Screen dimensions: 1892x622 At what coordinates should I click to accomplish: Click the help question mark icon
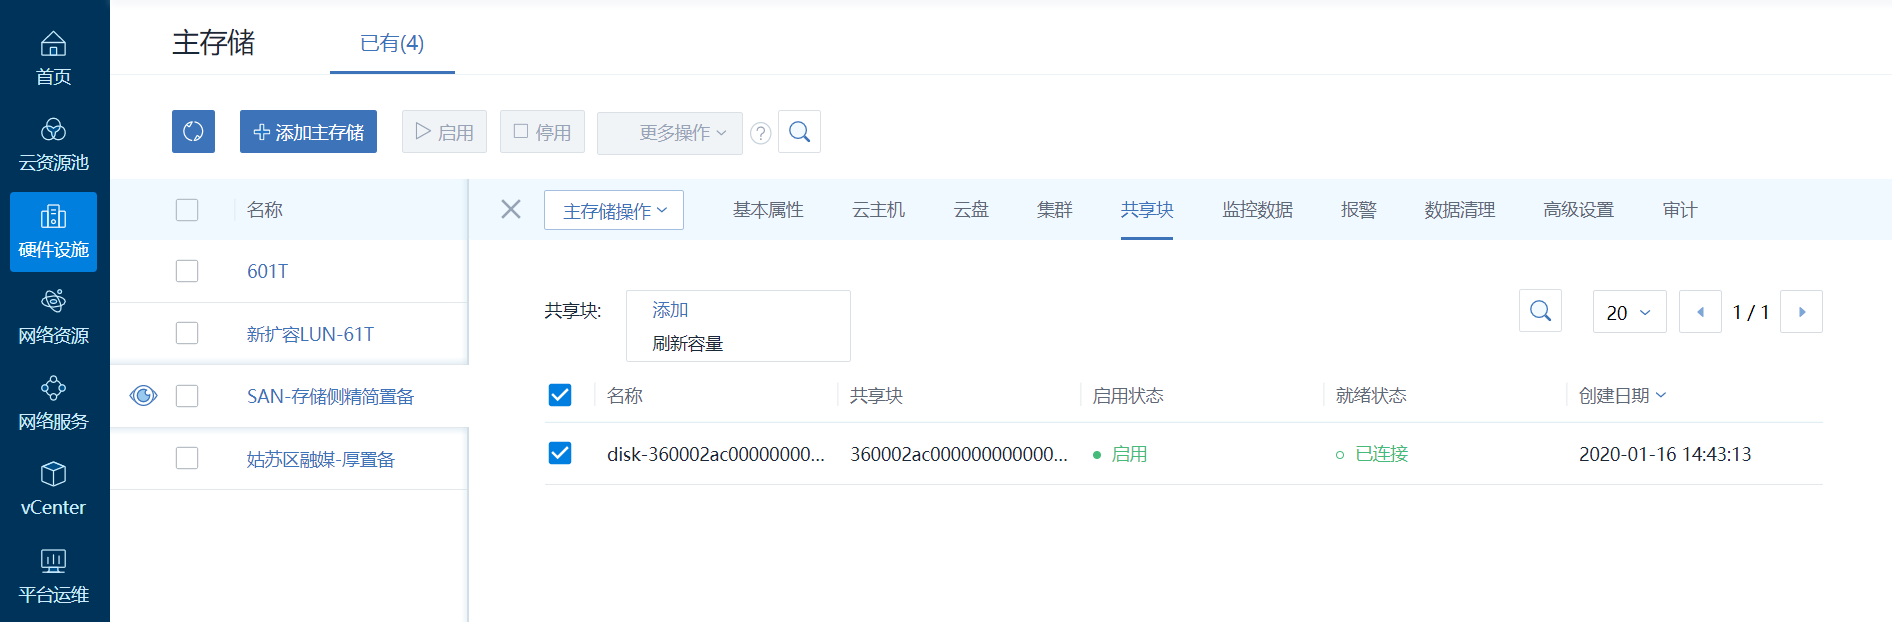761,133
